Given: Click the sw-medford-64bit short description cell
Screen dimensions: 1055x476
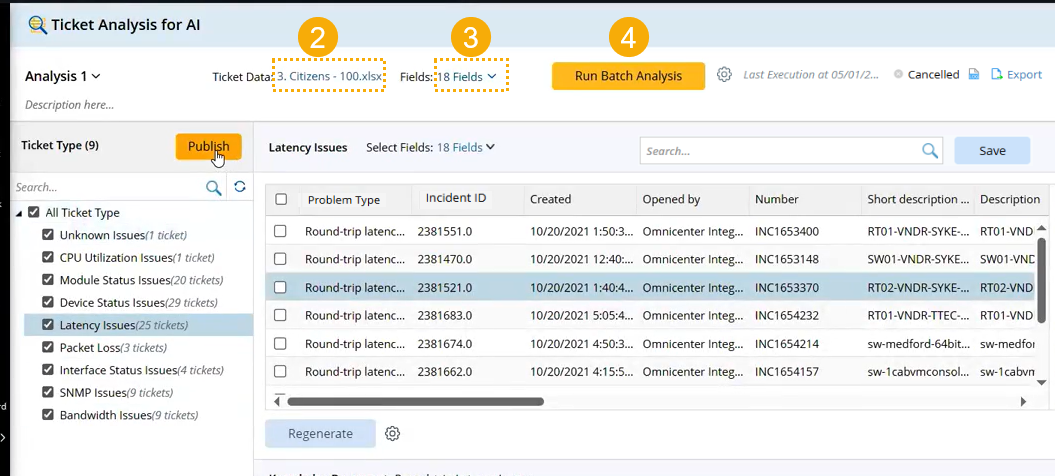Looking at the screenshot, I should (x=918, y=343).
